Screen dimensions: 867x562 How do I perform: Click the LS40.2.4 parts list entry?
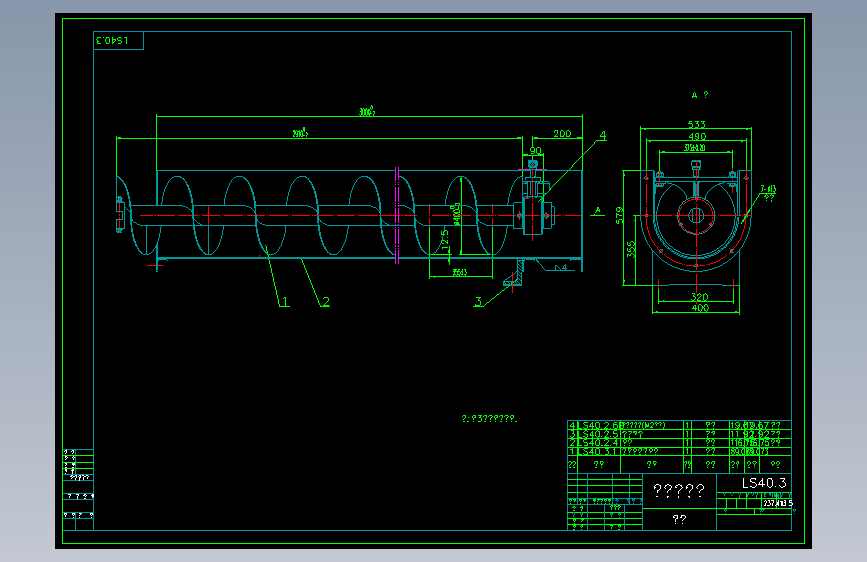point(600,443)
